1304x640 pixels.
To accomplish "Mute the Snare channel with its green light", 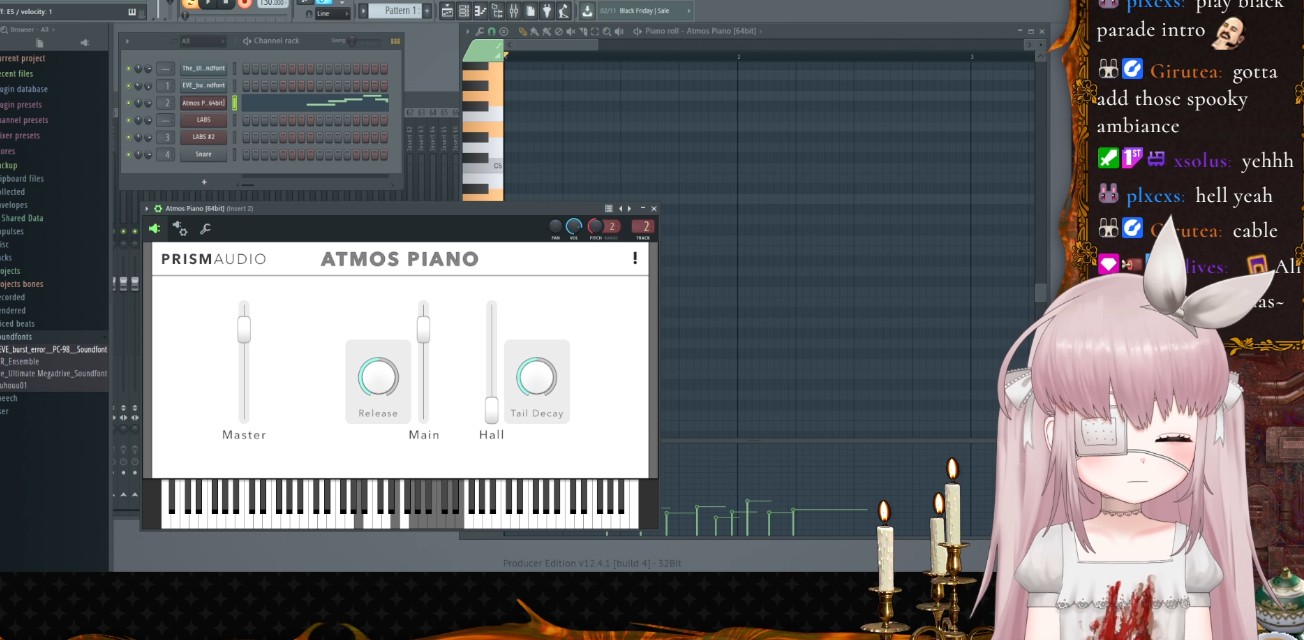I will point(128,155).
